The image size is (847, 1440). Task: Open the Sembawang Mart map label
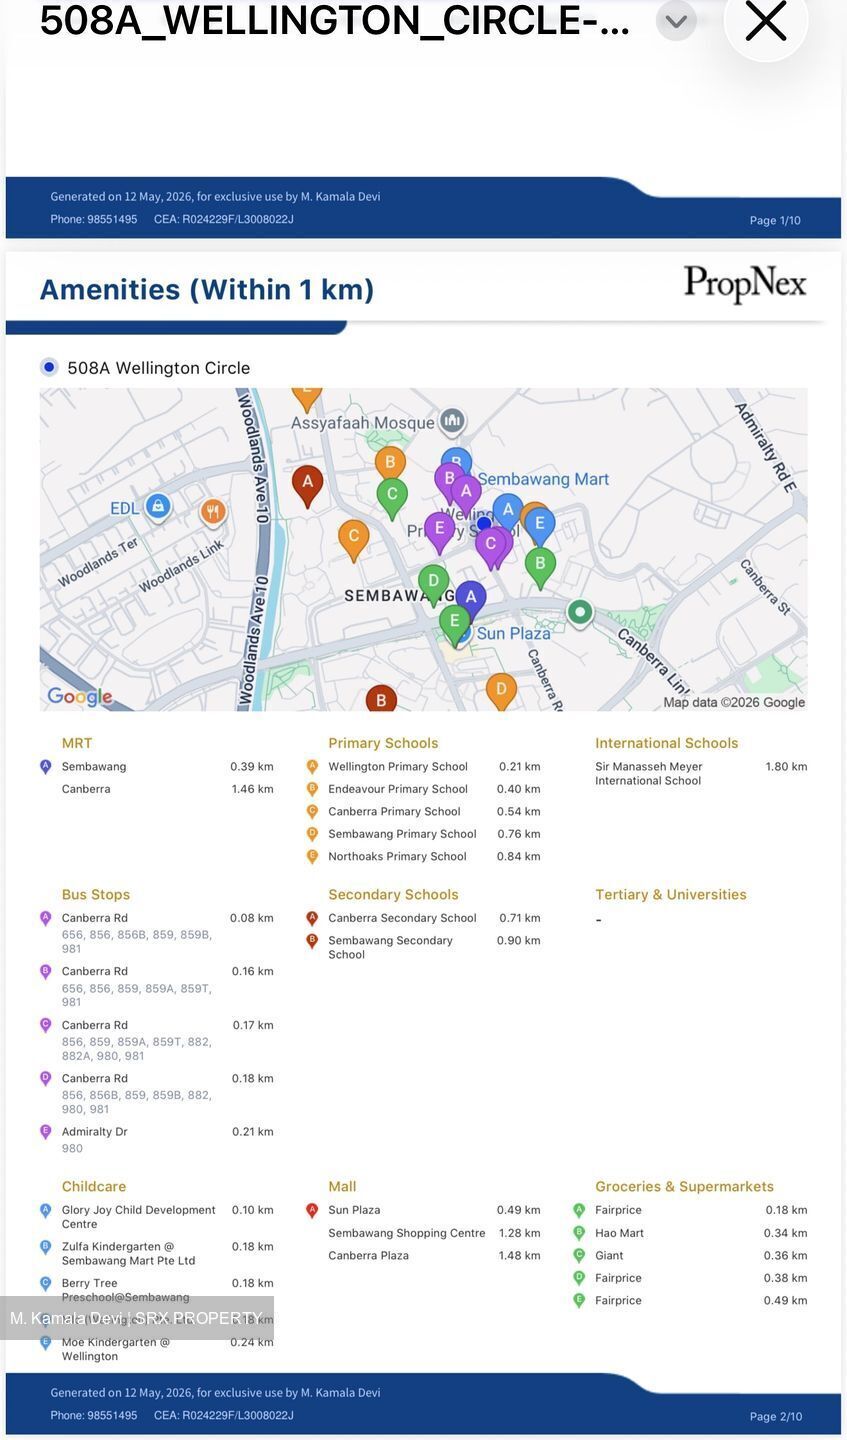click(x=543, y=479)
